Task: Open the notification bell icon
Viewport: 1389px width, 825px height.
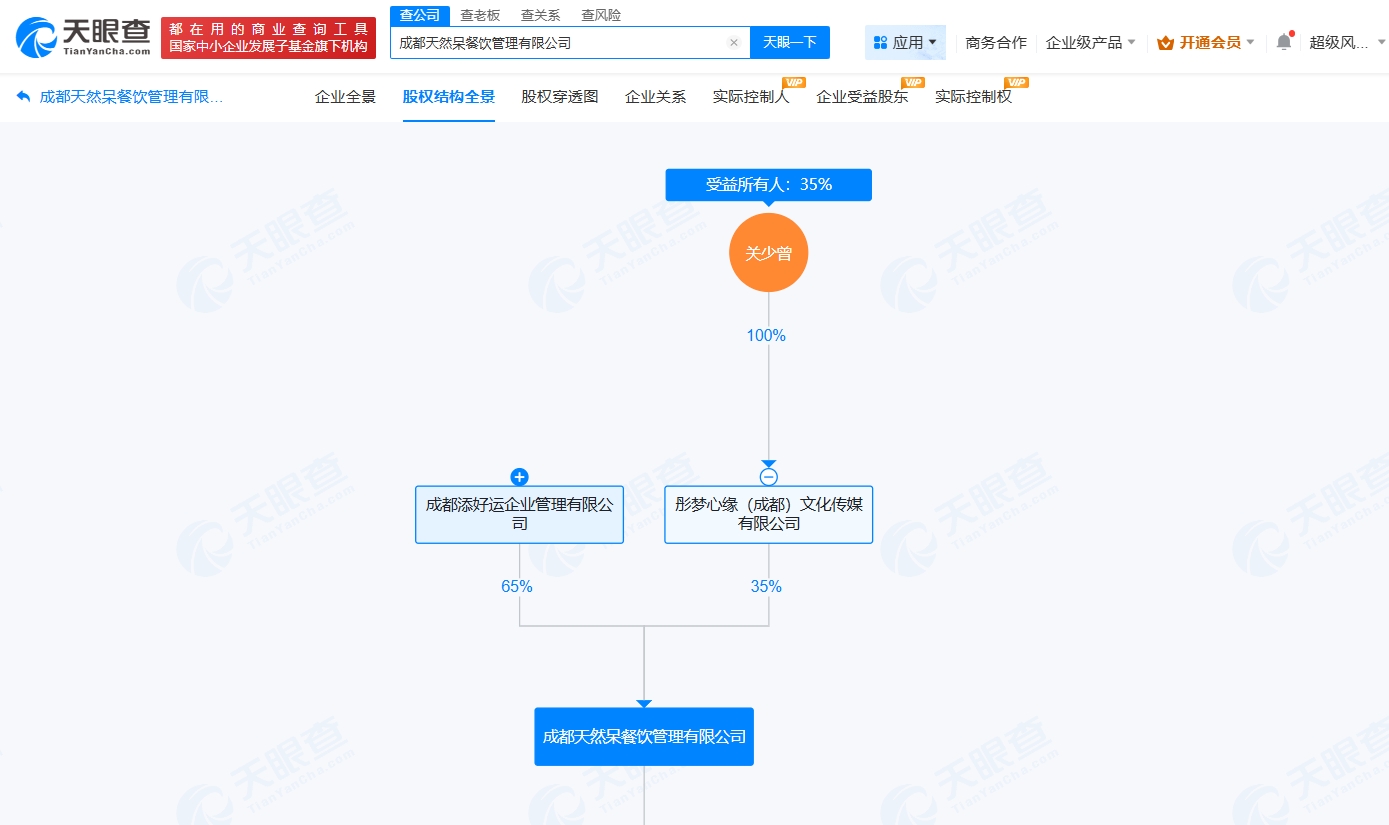Action: 1284,42
